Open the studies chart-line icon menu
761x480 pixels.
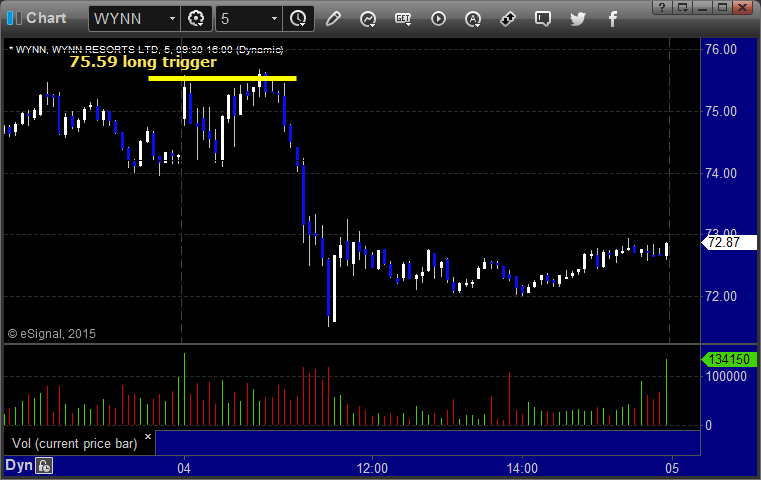tap(368, 19)
